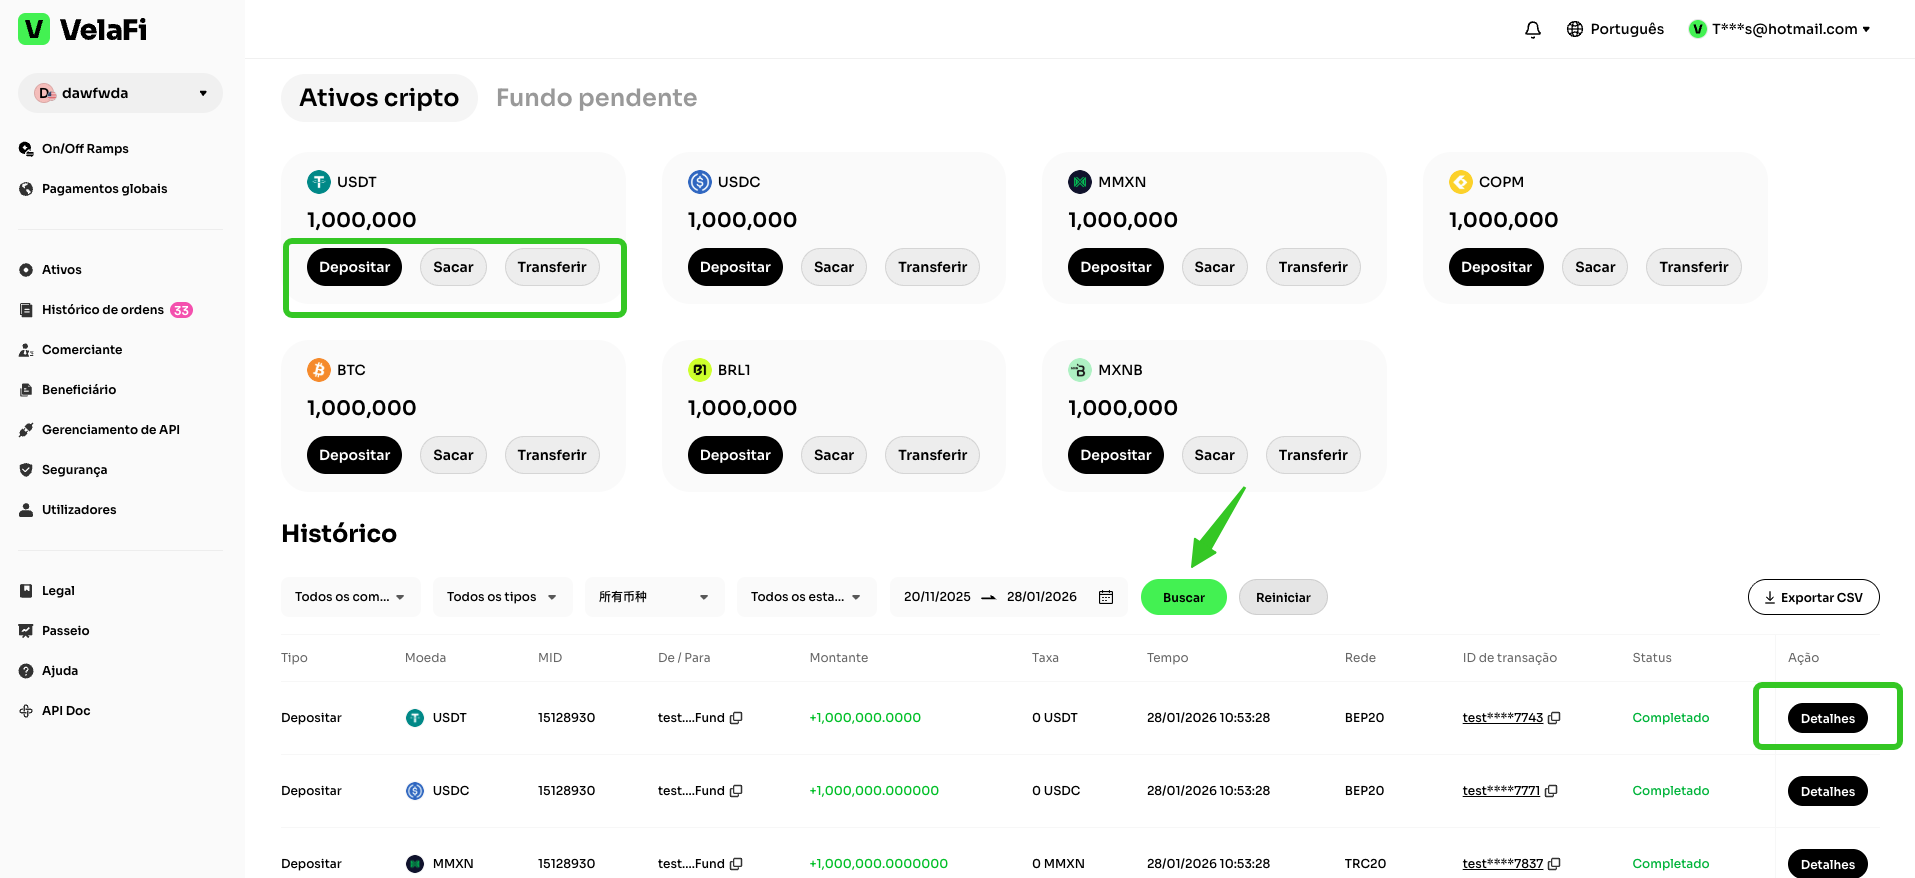Click the USDC coin icon in asset card
This screenshot has height=878, width=1915.
(699, 182)
